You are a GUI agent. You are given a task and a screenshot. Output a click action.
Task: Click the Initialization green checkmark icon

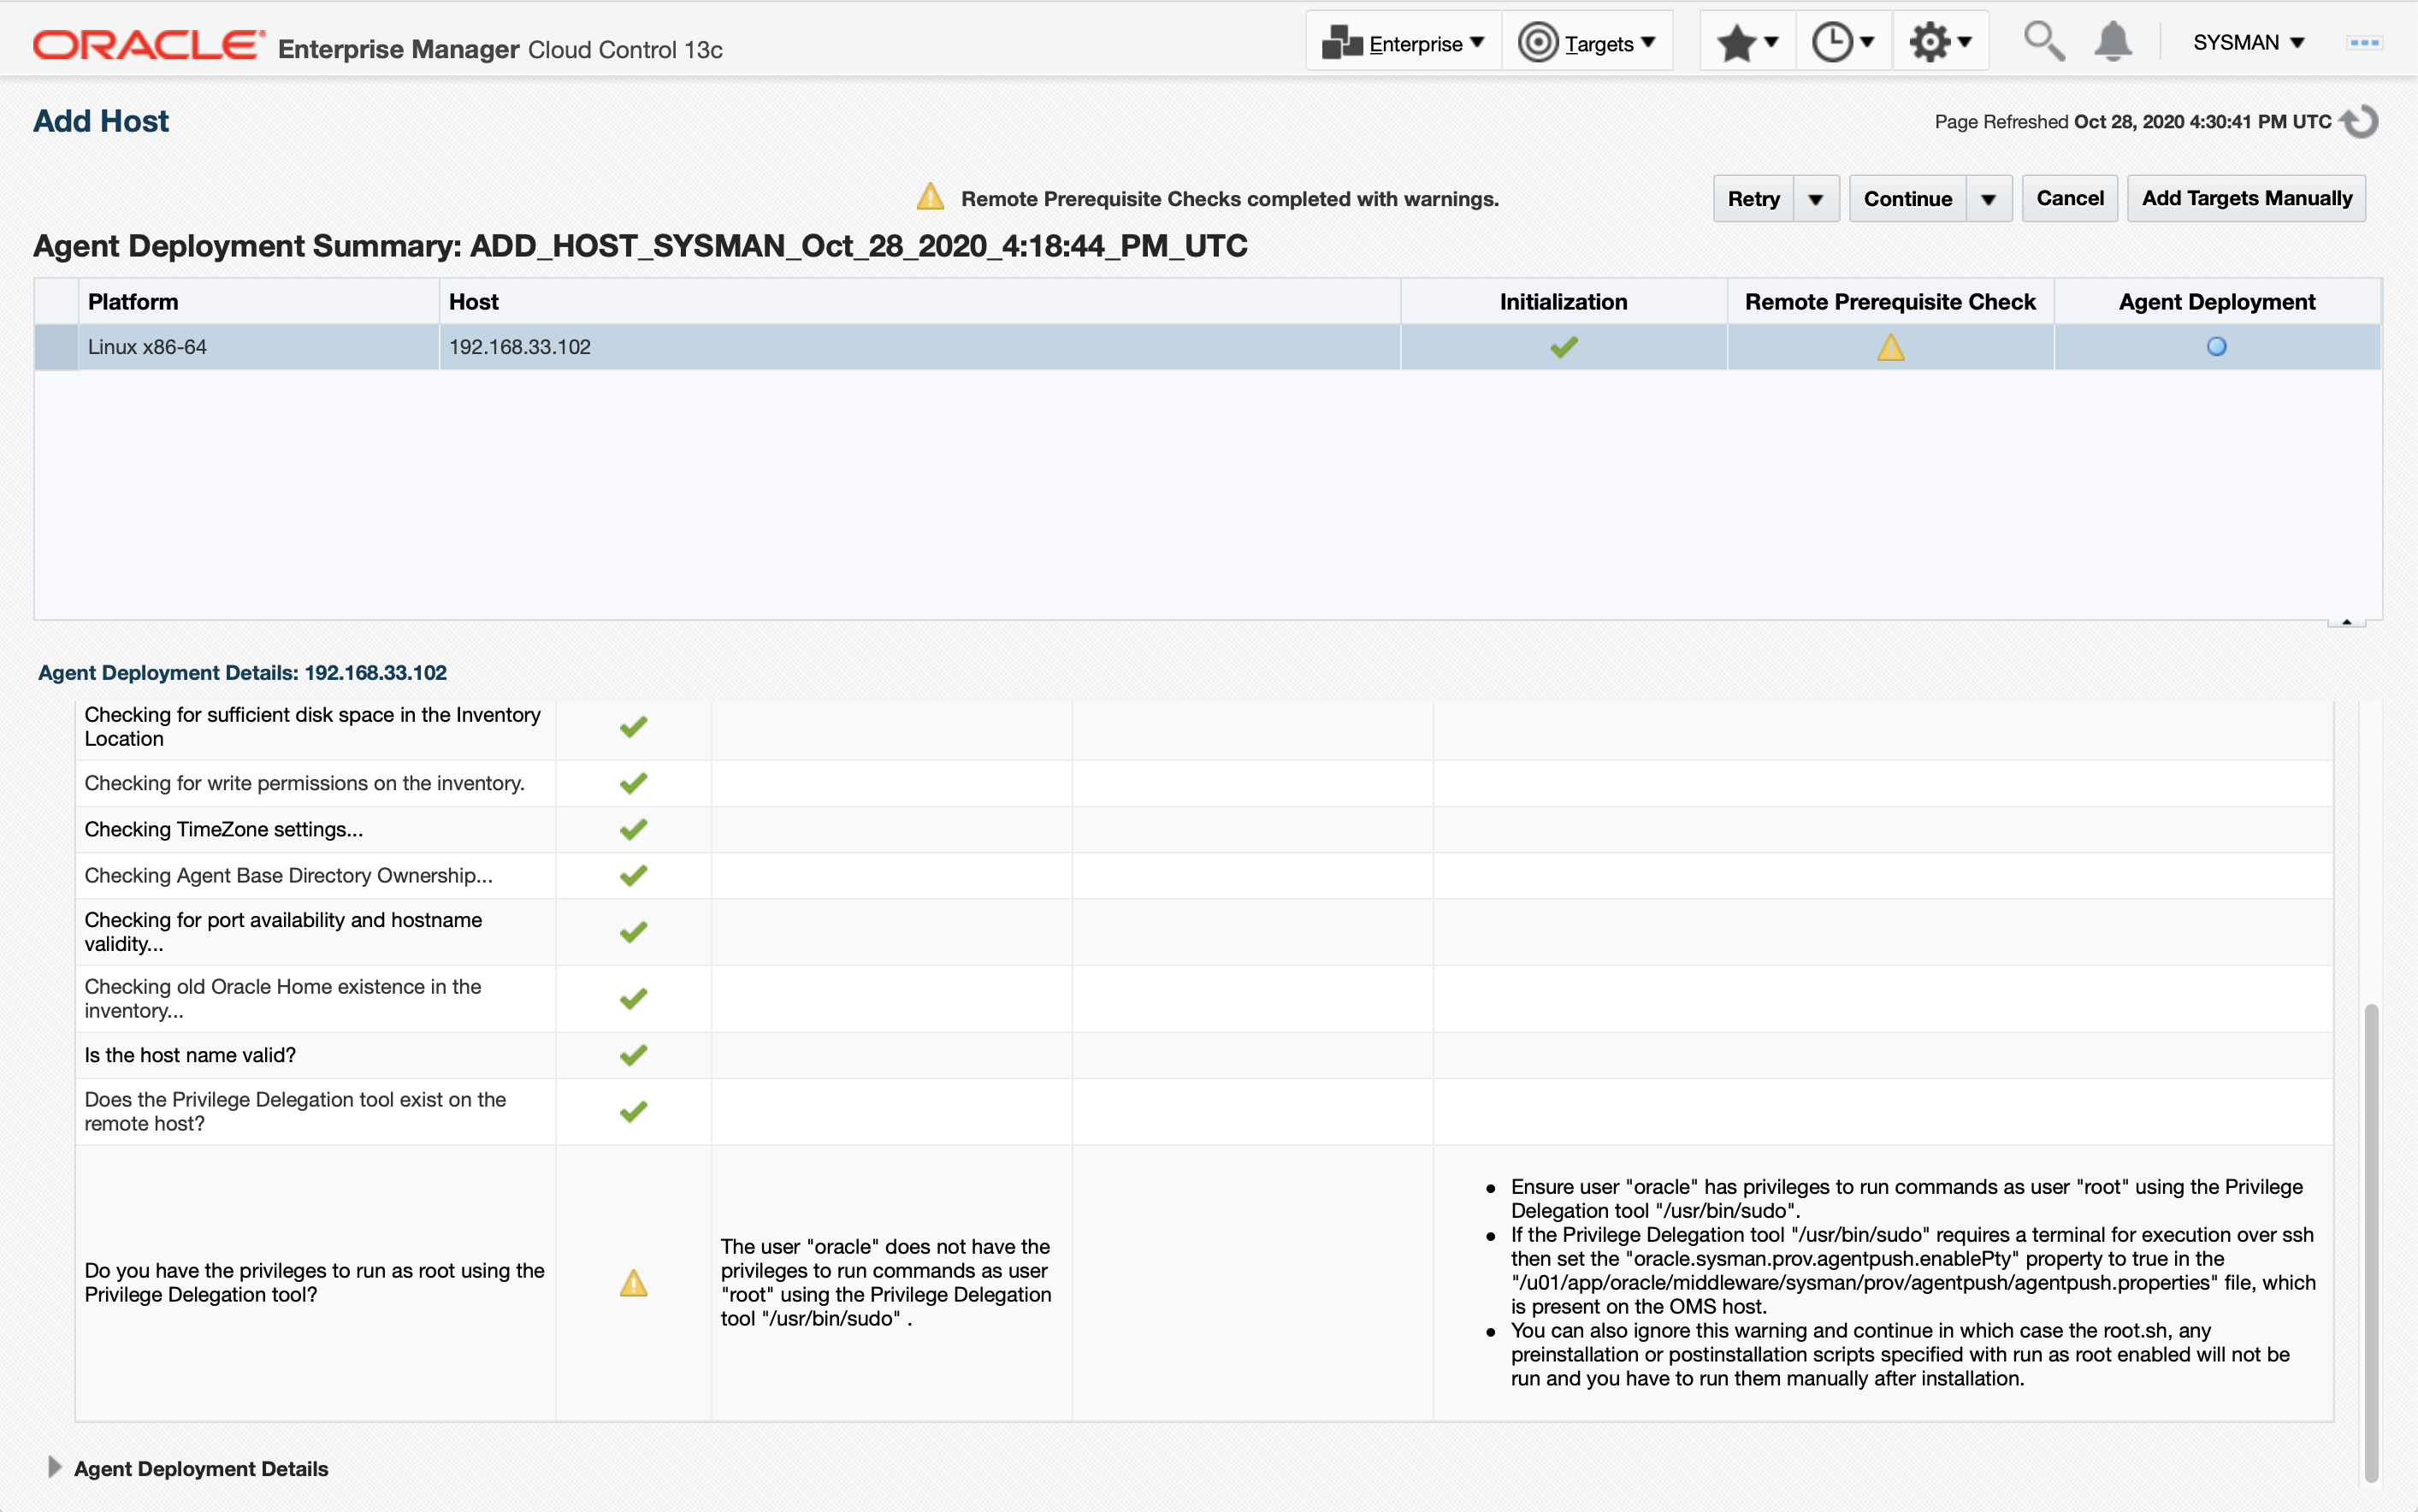(x=1564, y=347)
